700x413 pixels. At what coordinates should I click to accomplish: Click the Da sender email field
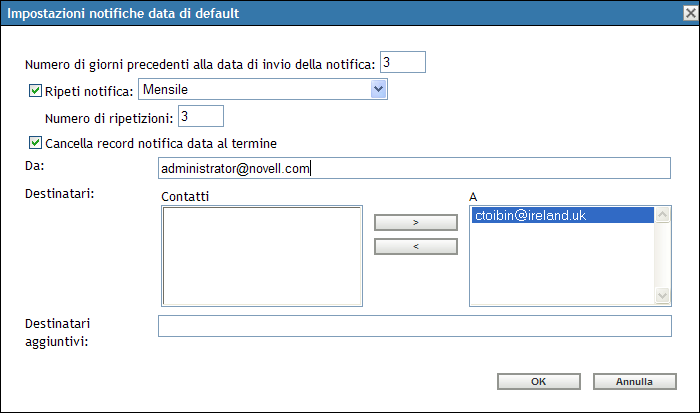[x=413, y=168]
